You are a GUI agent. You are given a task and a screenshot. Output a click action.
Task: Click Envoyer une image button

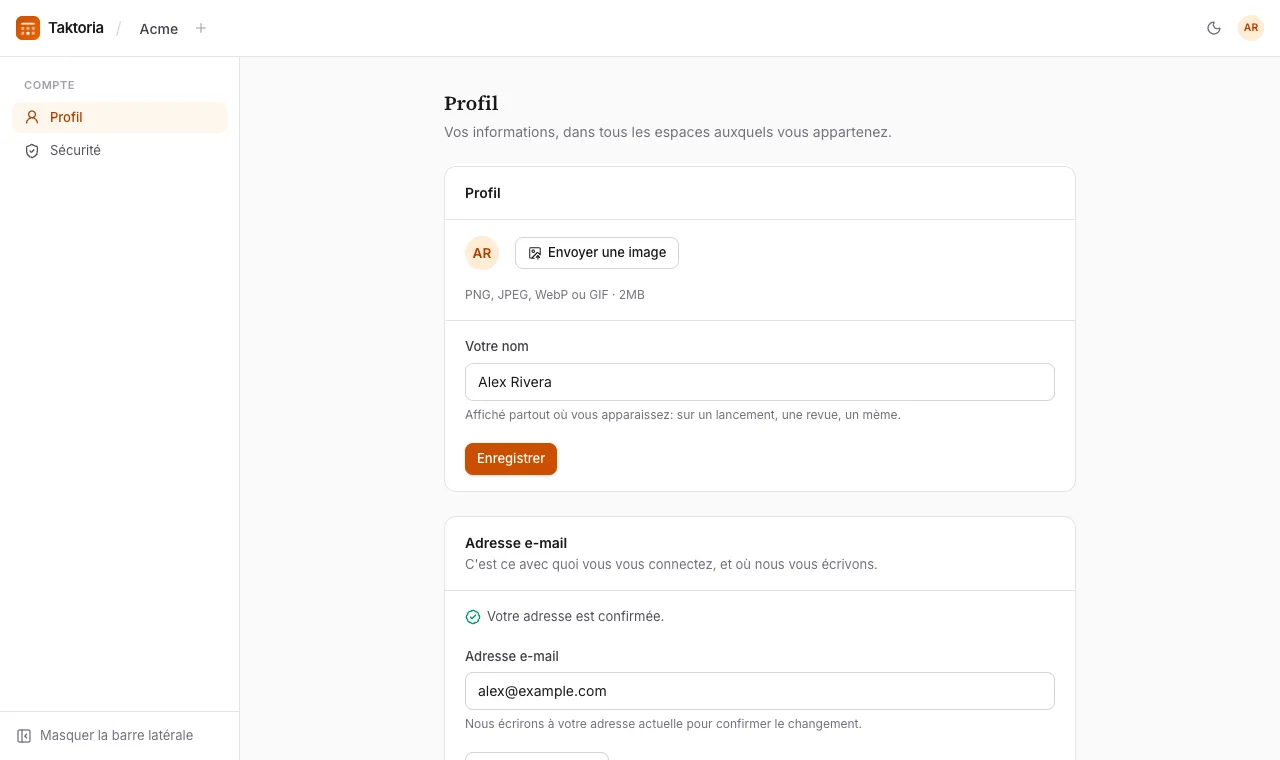pyautogui.click(x=597, y=253)
